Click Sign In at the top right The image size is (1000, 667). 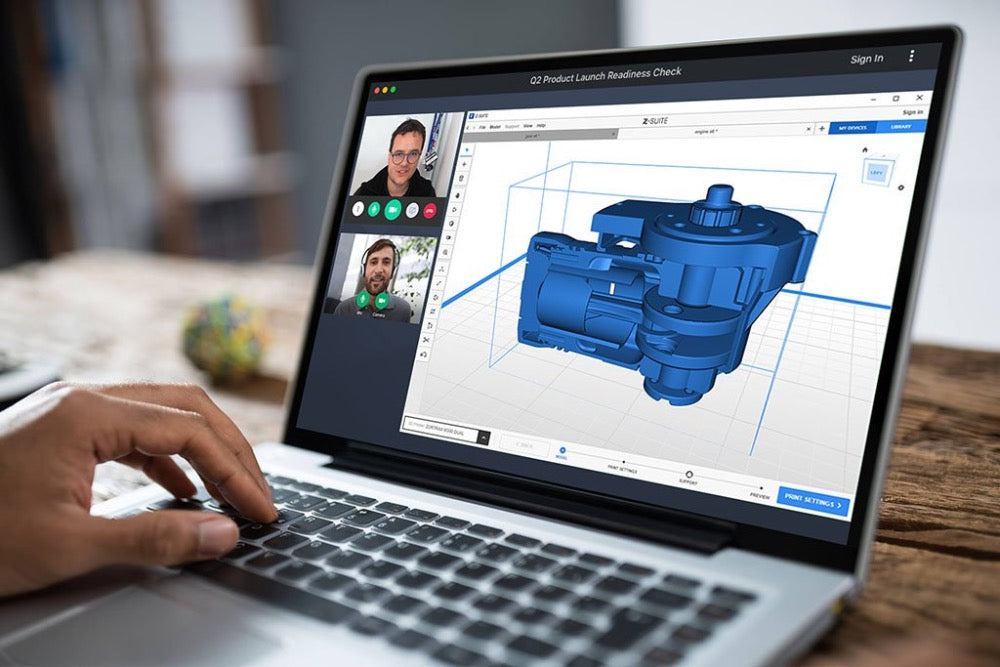866,58
